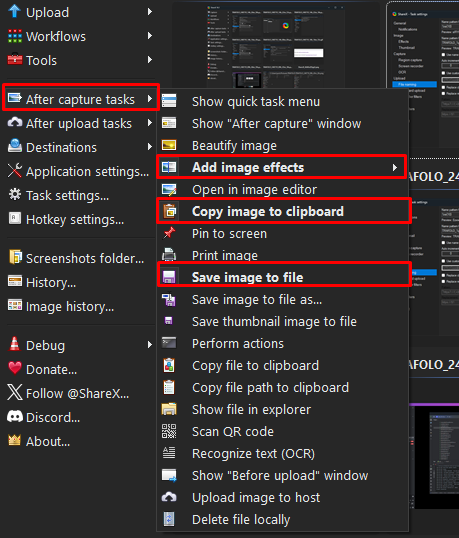The image size is (459, 538).
Task: Enable Save image to file as task
Action: tap(283, 300)
